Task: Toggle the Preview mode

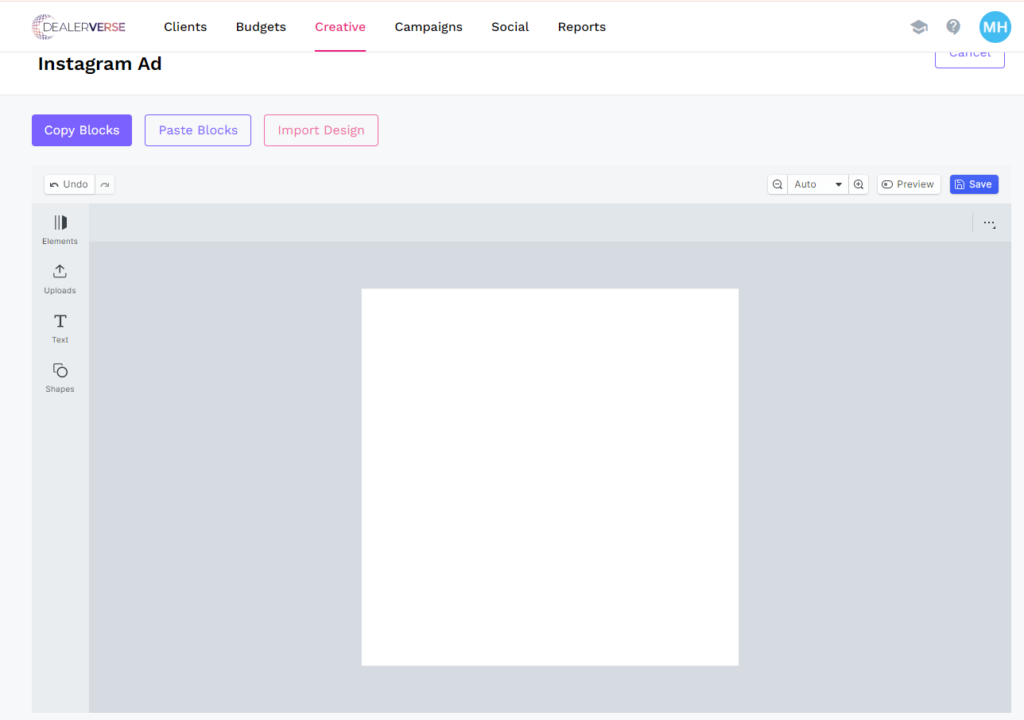Action: coord(908,184)
